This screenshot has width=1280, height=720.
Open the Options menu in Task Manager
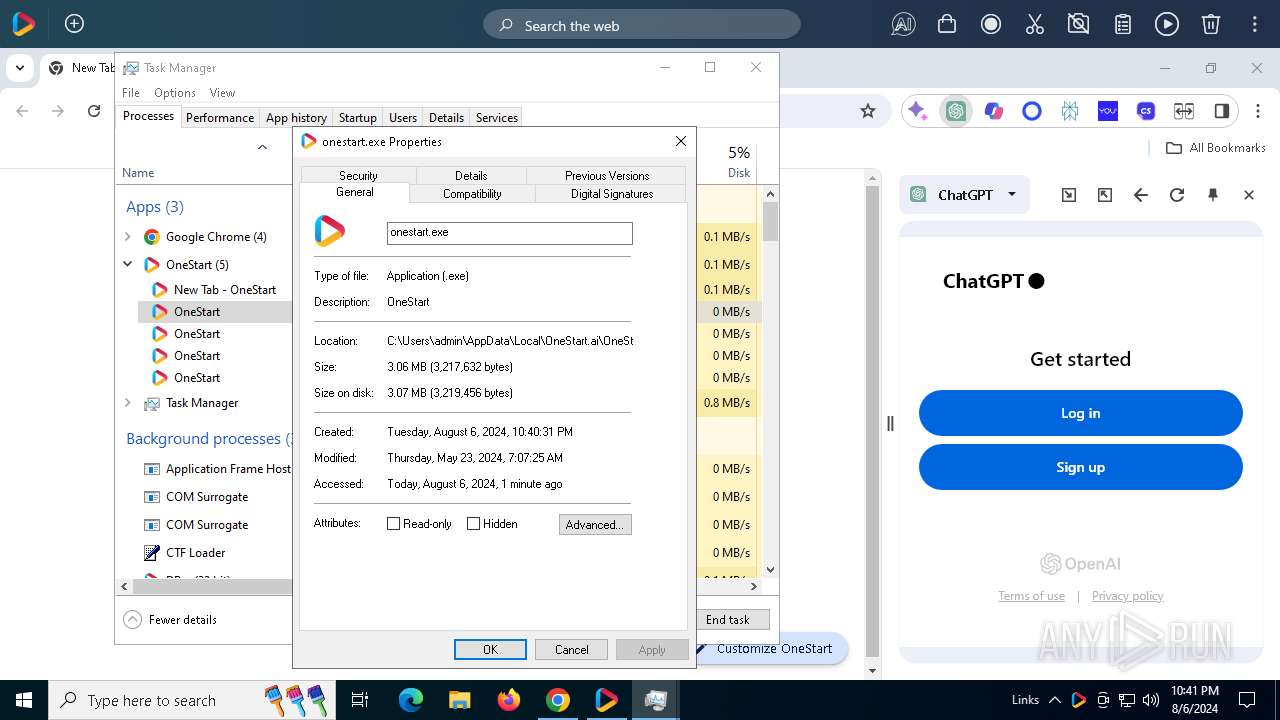coord(175,92)
